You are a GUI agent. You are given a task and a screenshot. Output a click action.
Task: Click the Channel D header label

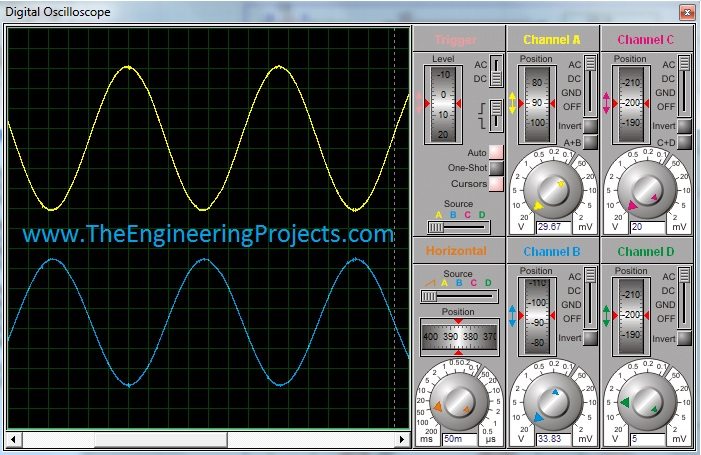pos(646,252)
